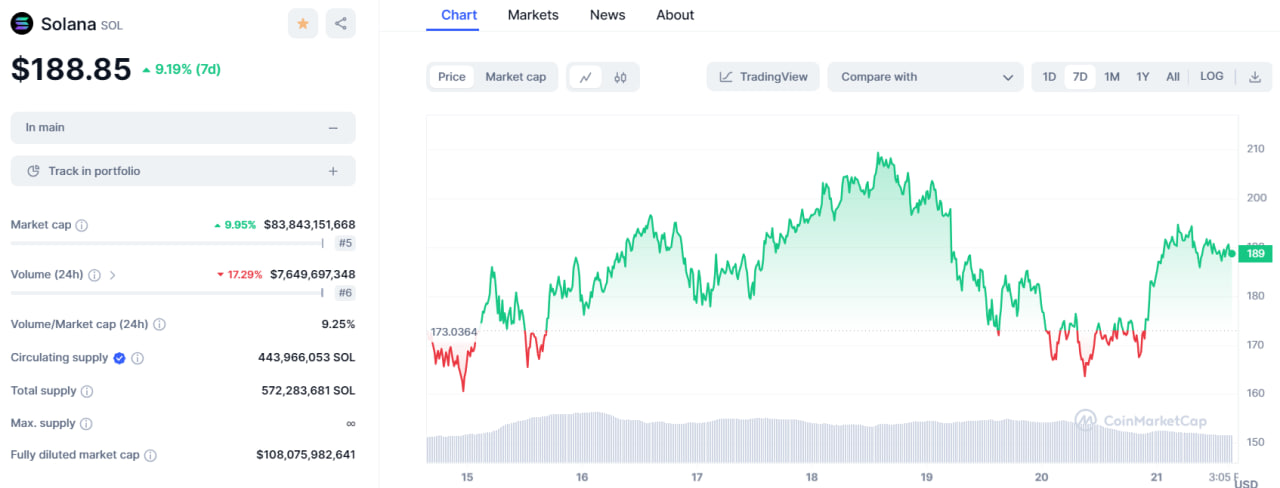Viewport: 1280px width, 488px height.
Task: Click the #6 volume rank badge
Action: click(x=345, y=293)
